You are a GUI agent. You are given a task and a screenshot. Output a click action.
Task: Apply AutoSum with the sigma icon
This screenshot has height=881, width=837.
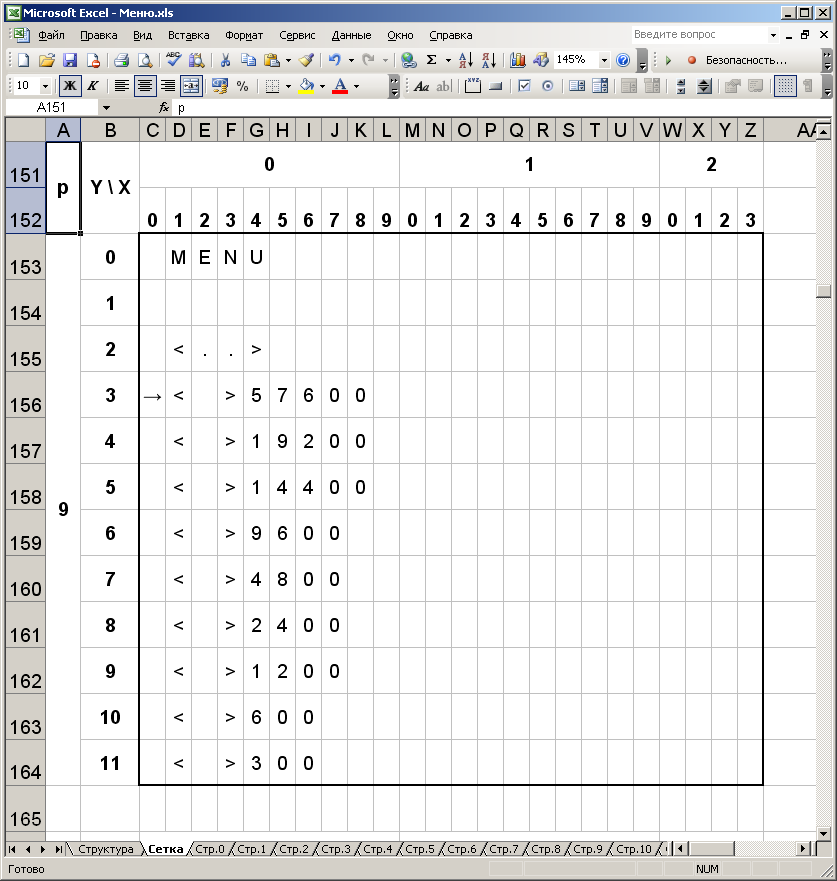[431, 60]
